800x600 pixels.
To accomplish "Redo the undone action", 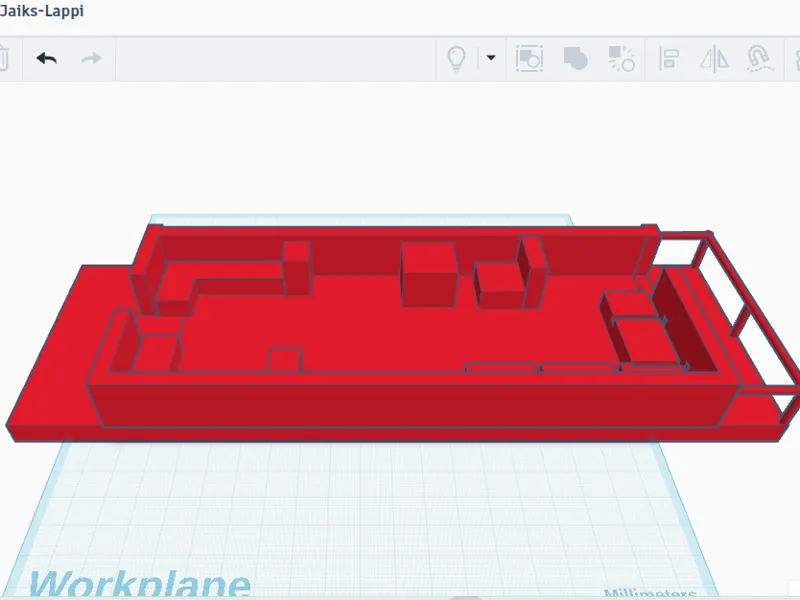I will coord(91,58).
